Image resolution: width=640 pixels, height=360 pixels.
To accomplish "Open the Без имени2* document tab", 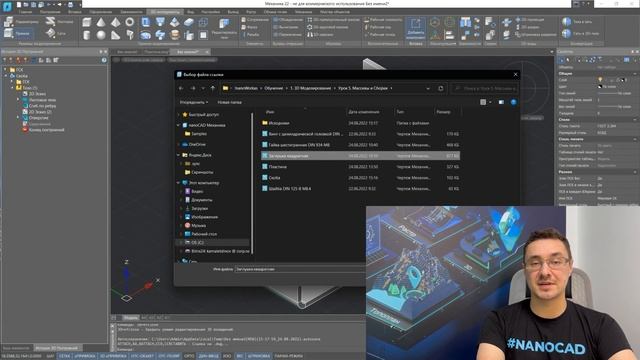I will (x=188, y=52).
